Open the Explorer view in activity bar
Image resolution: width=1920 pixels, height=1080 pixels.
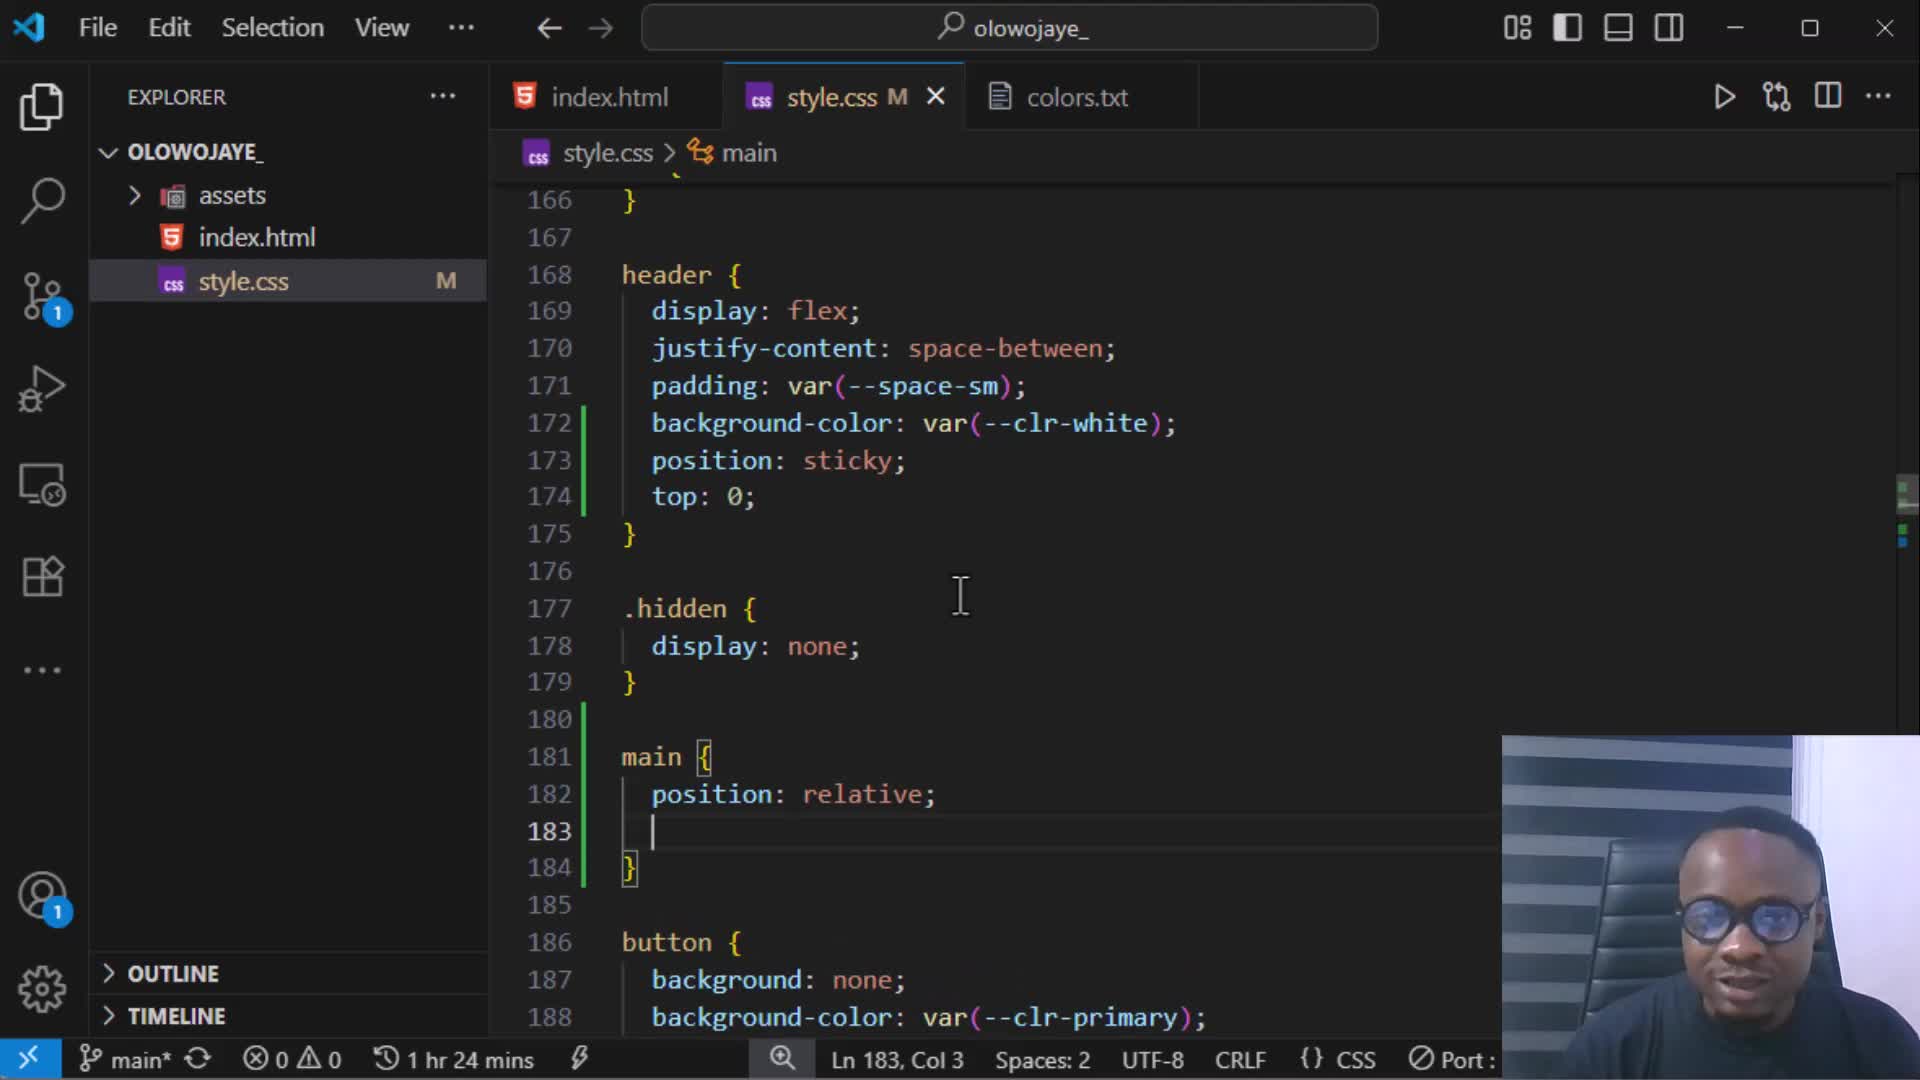pyautogui.click(x=42, y=106)
